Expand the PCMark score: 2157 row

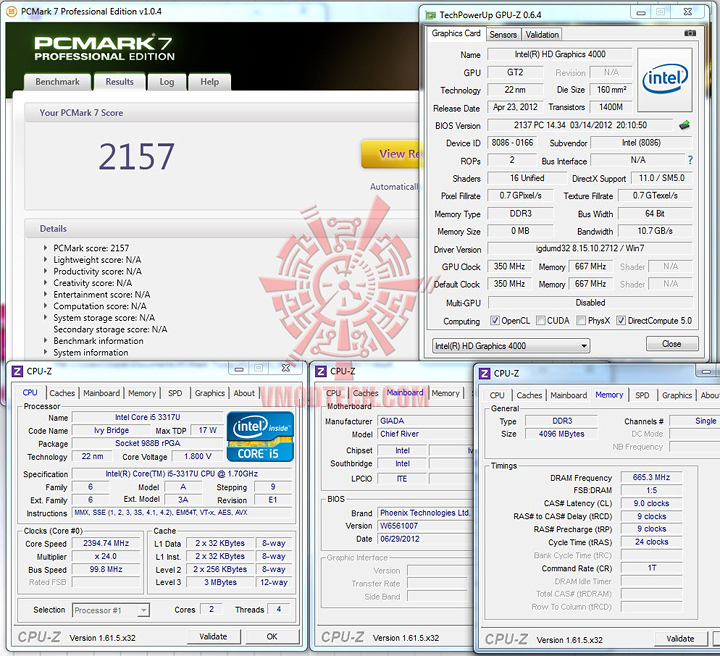pos(45,248)
